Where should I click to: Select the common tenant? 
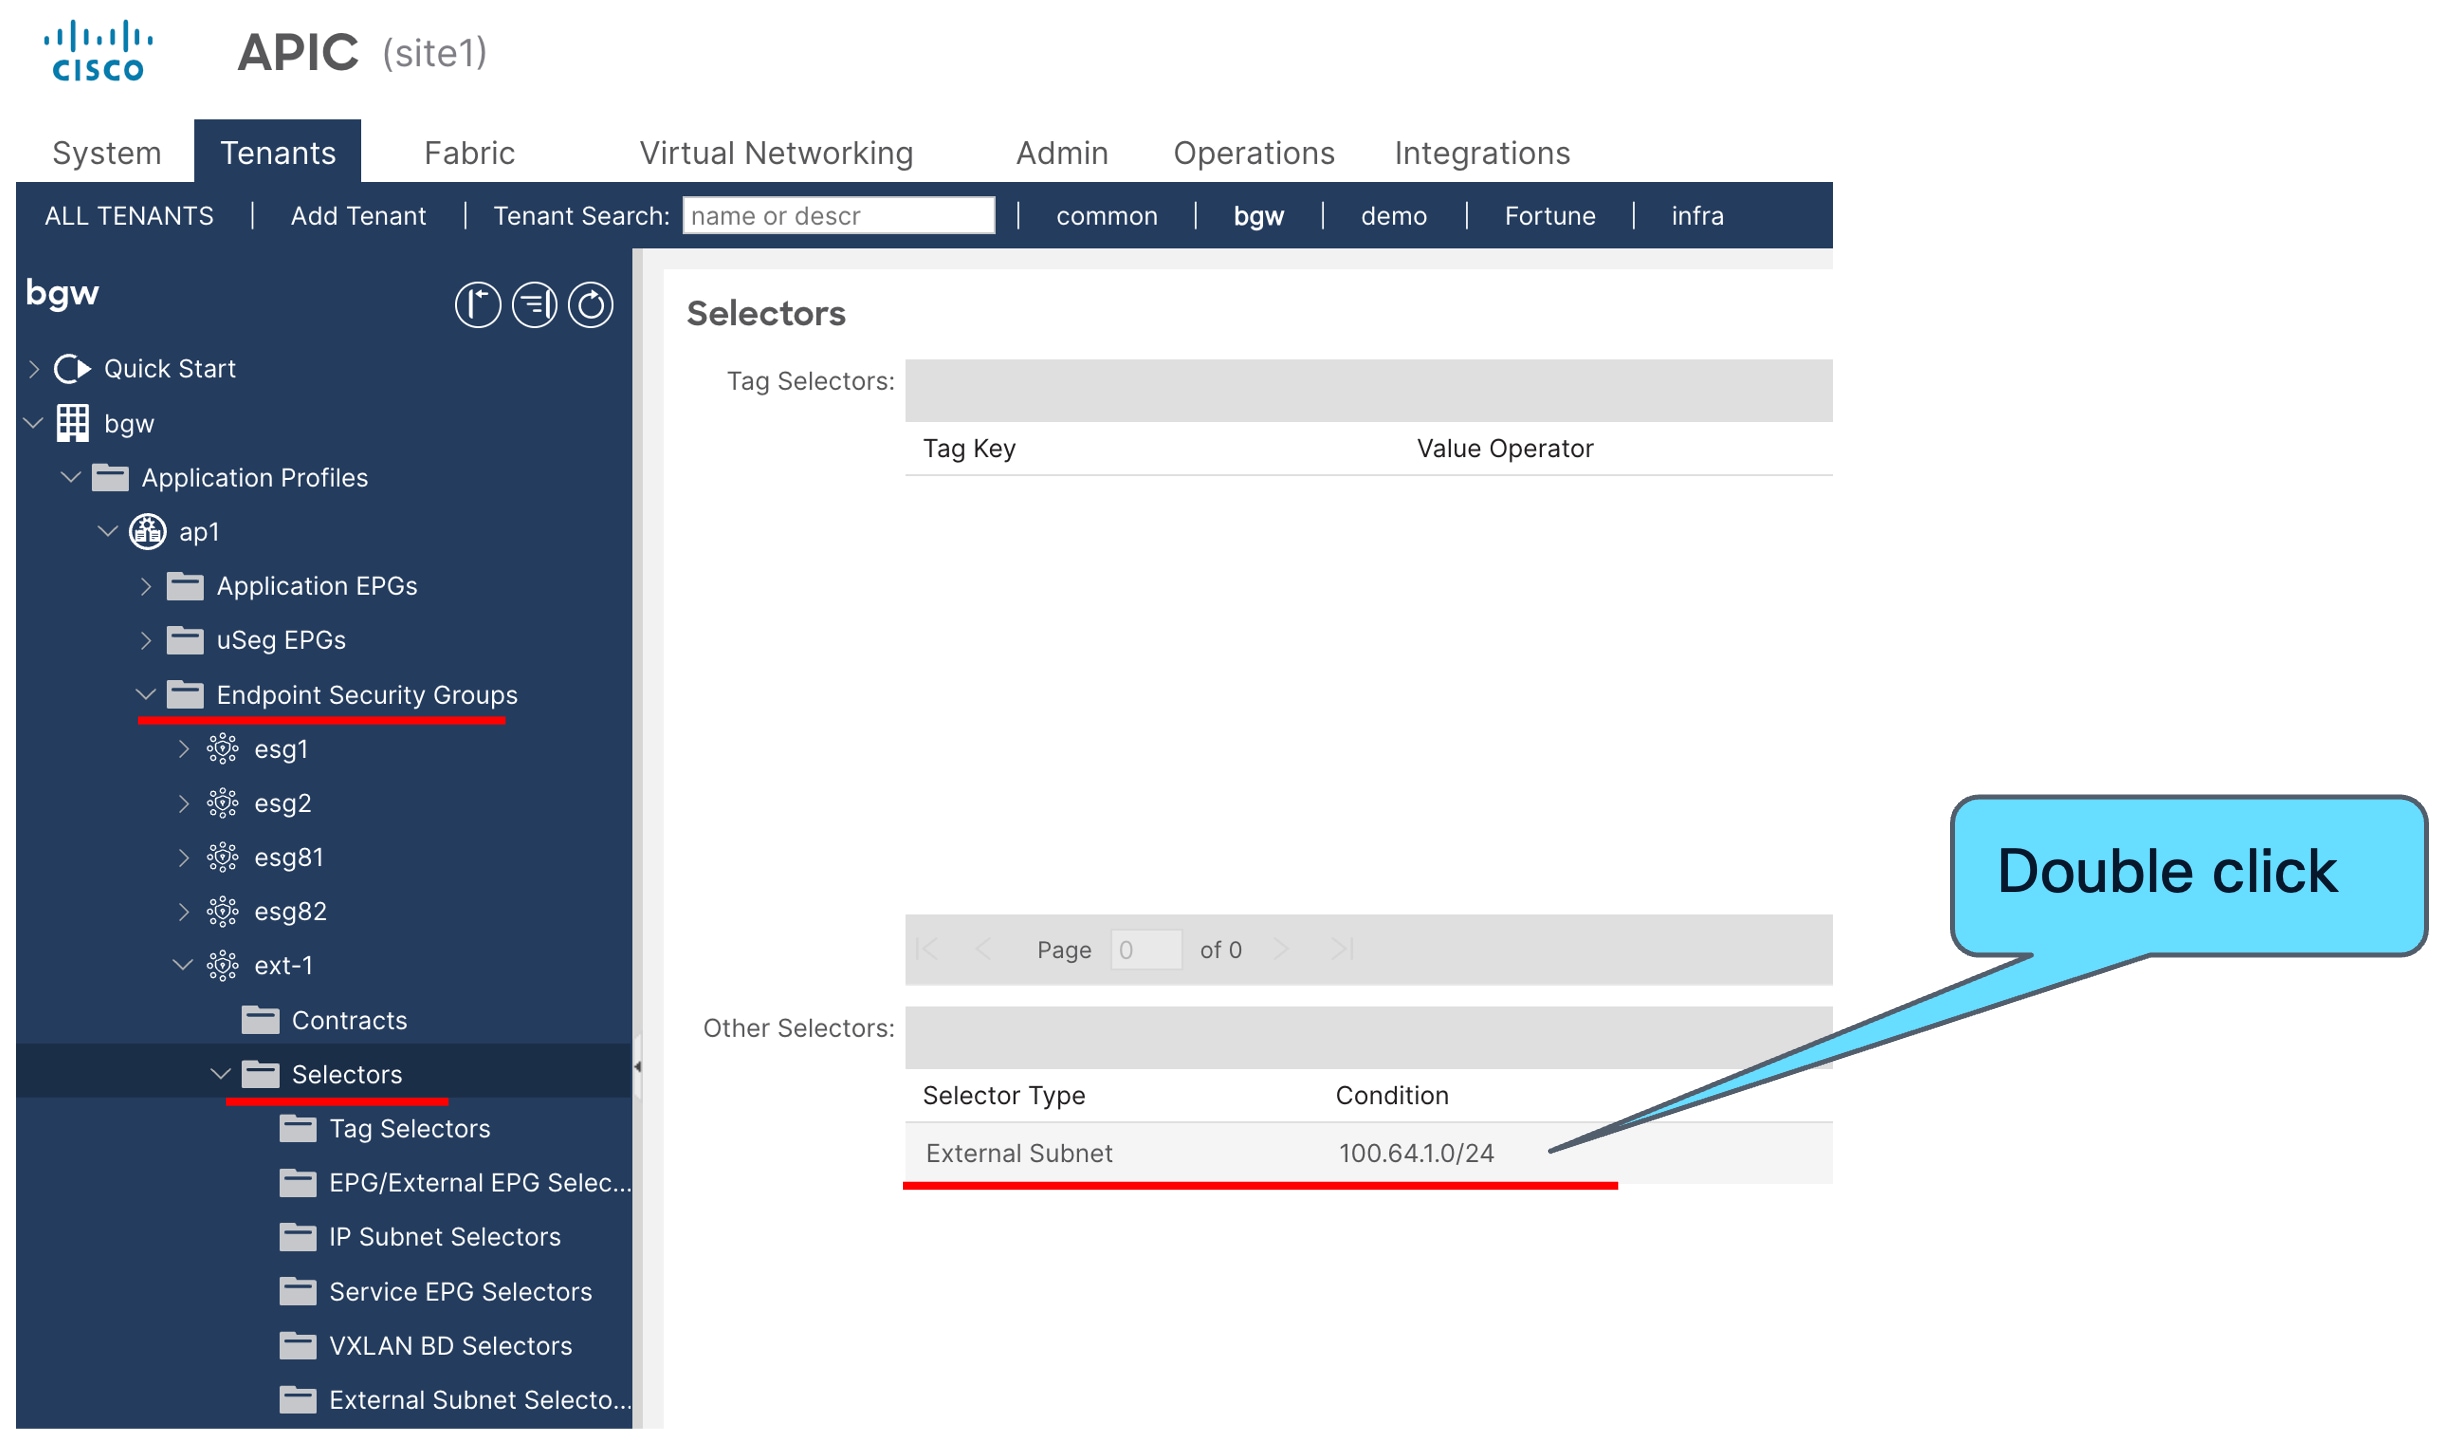tap(1106, 216)
